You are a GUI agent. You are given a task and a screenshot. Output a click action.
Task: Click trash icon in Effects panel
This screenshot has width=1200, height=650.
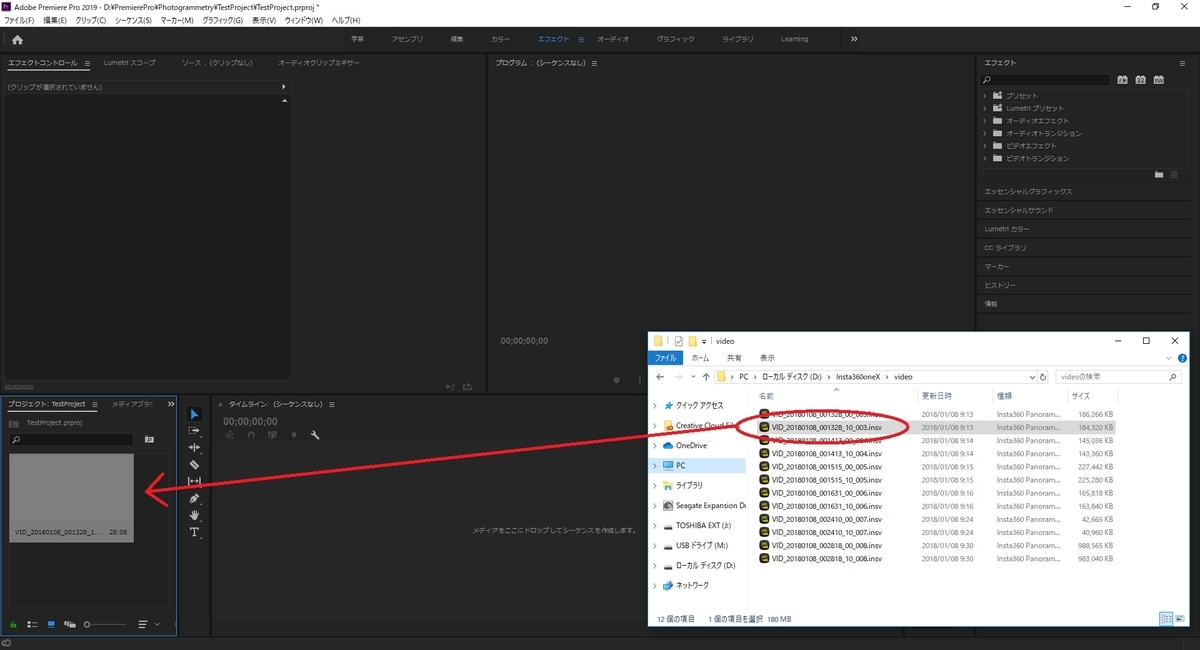coord(1173,174)
